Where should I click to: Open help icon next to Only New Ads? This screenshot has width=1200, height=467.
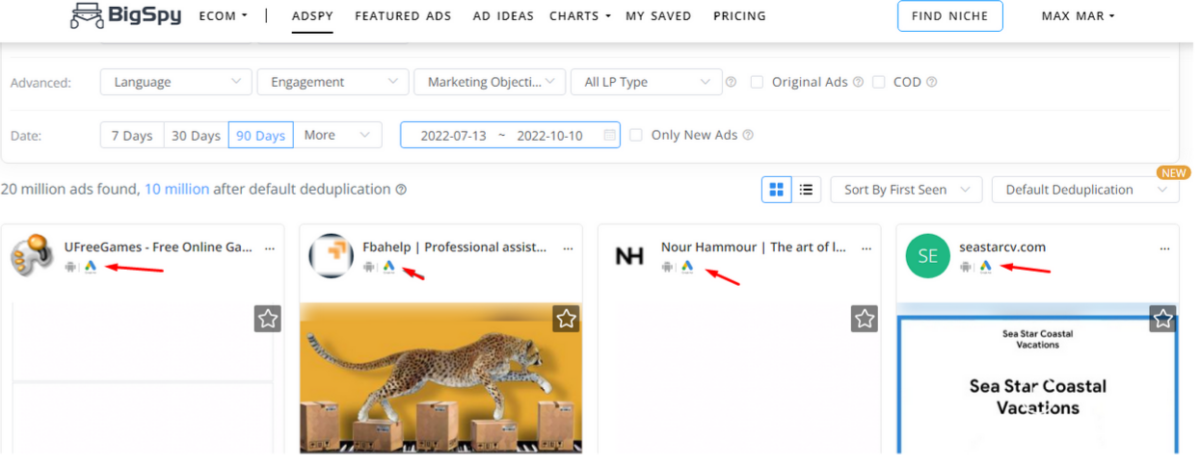[x=748, y=135]
